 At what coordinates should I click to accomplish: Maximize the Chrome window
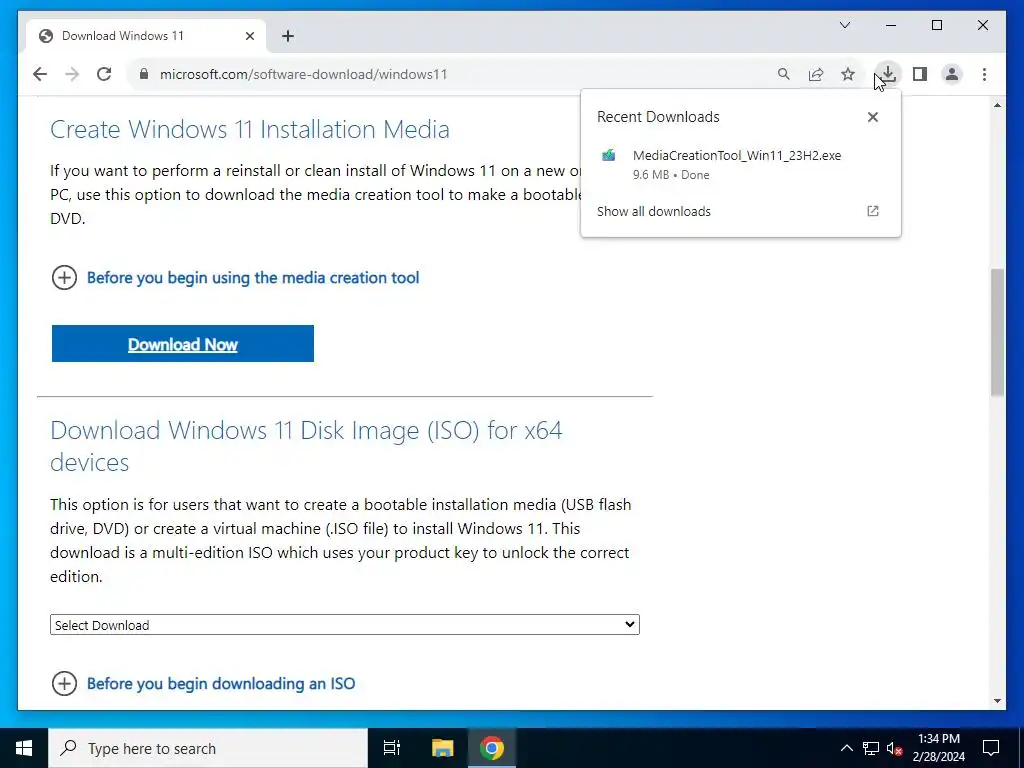[936, 25]
